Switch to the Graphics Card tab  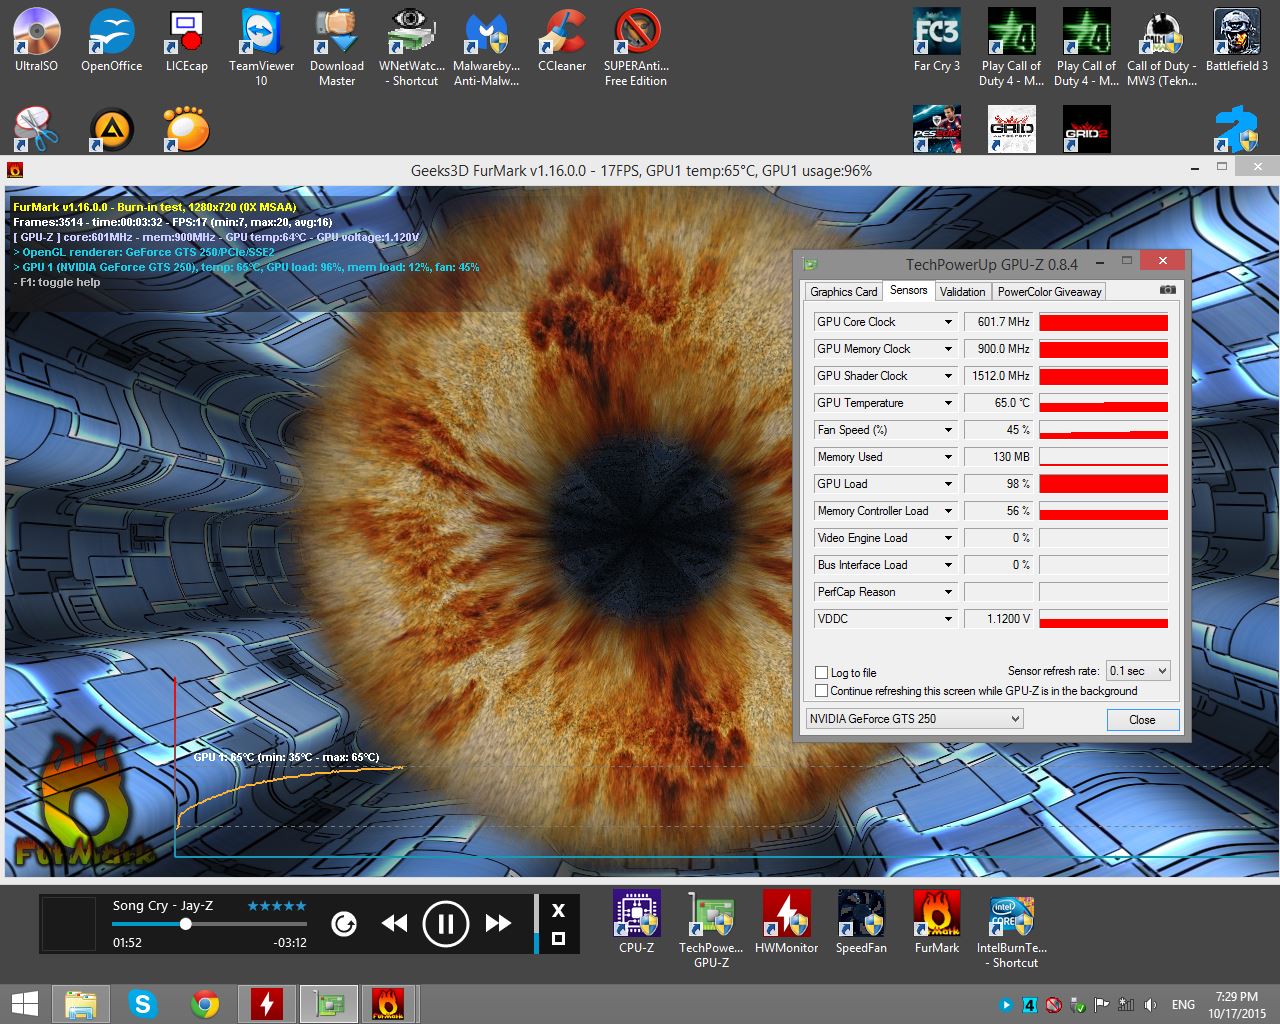843,292
